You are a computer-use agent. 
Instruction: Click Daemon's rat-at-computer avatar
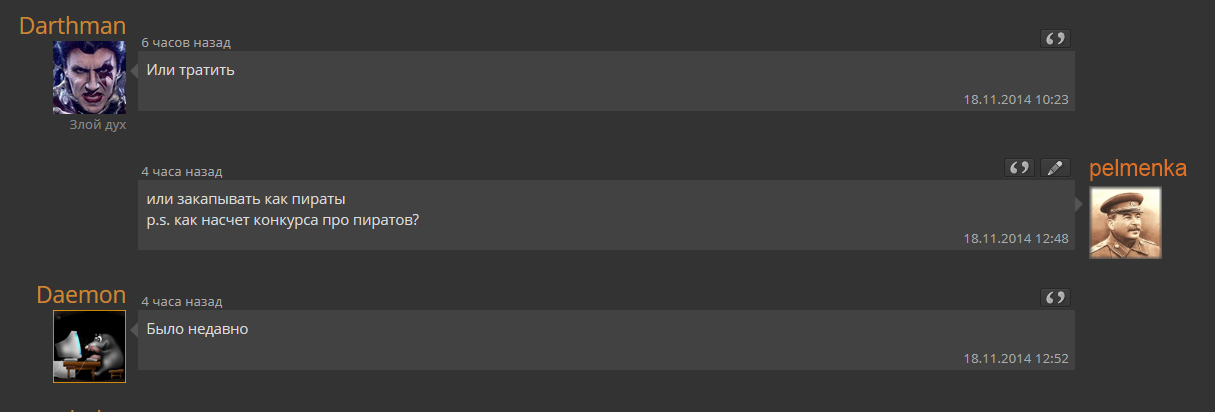(x=89, y=346)
